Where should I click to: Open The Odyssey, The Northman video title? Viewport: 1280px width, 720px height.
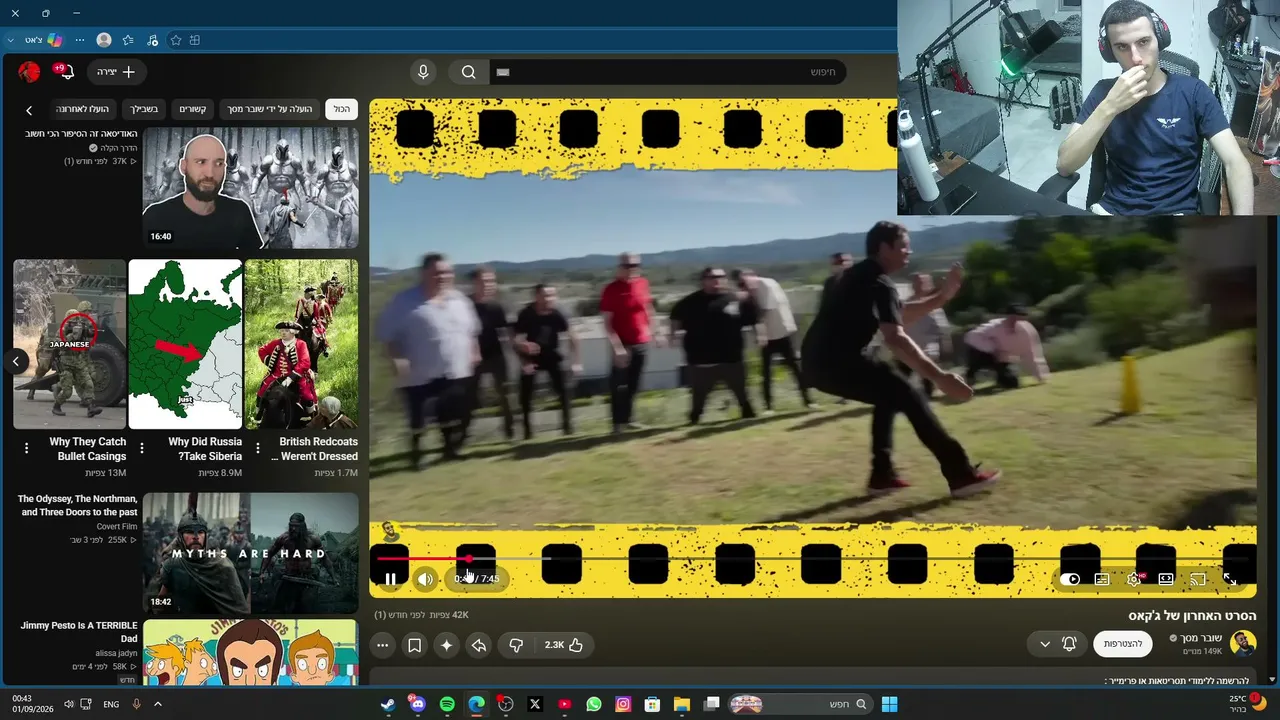click(77, 505)
